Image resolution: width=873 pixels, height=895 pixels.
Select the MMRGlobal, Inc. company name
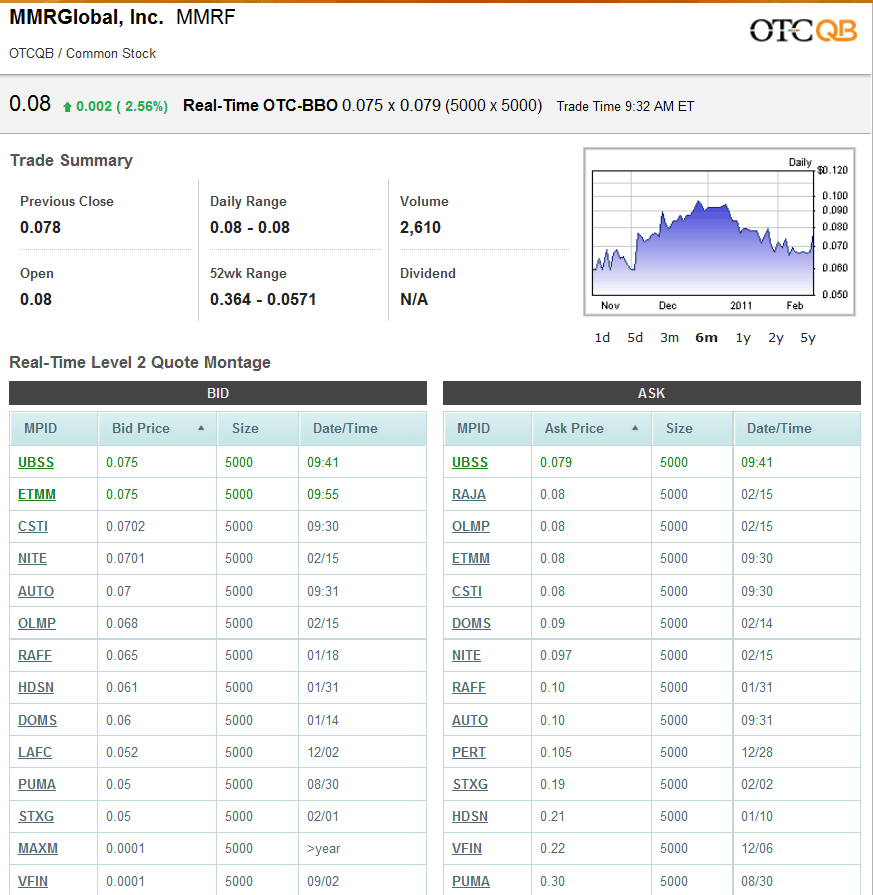[x=83, y=17]
